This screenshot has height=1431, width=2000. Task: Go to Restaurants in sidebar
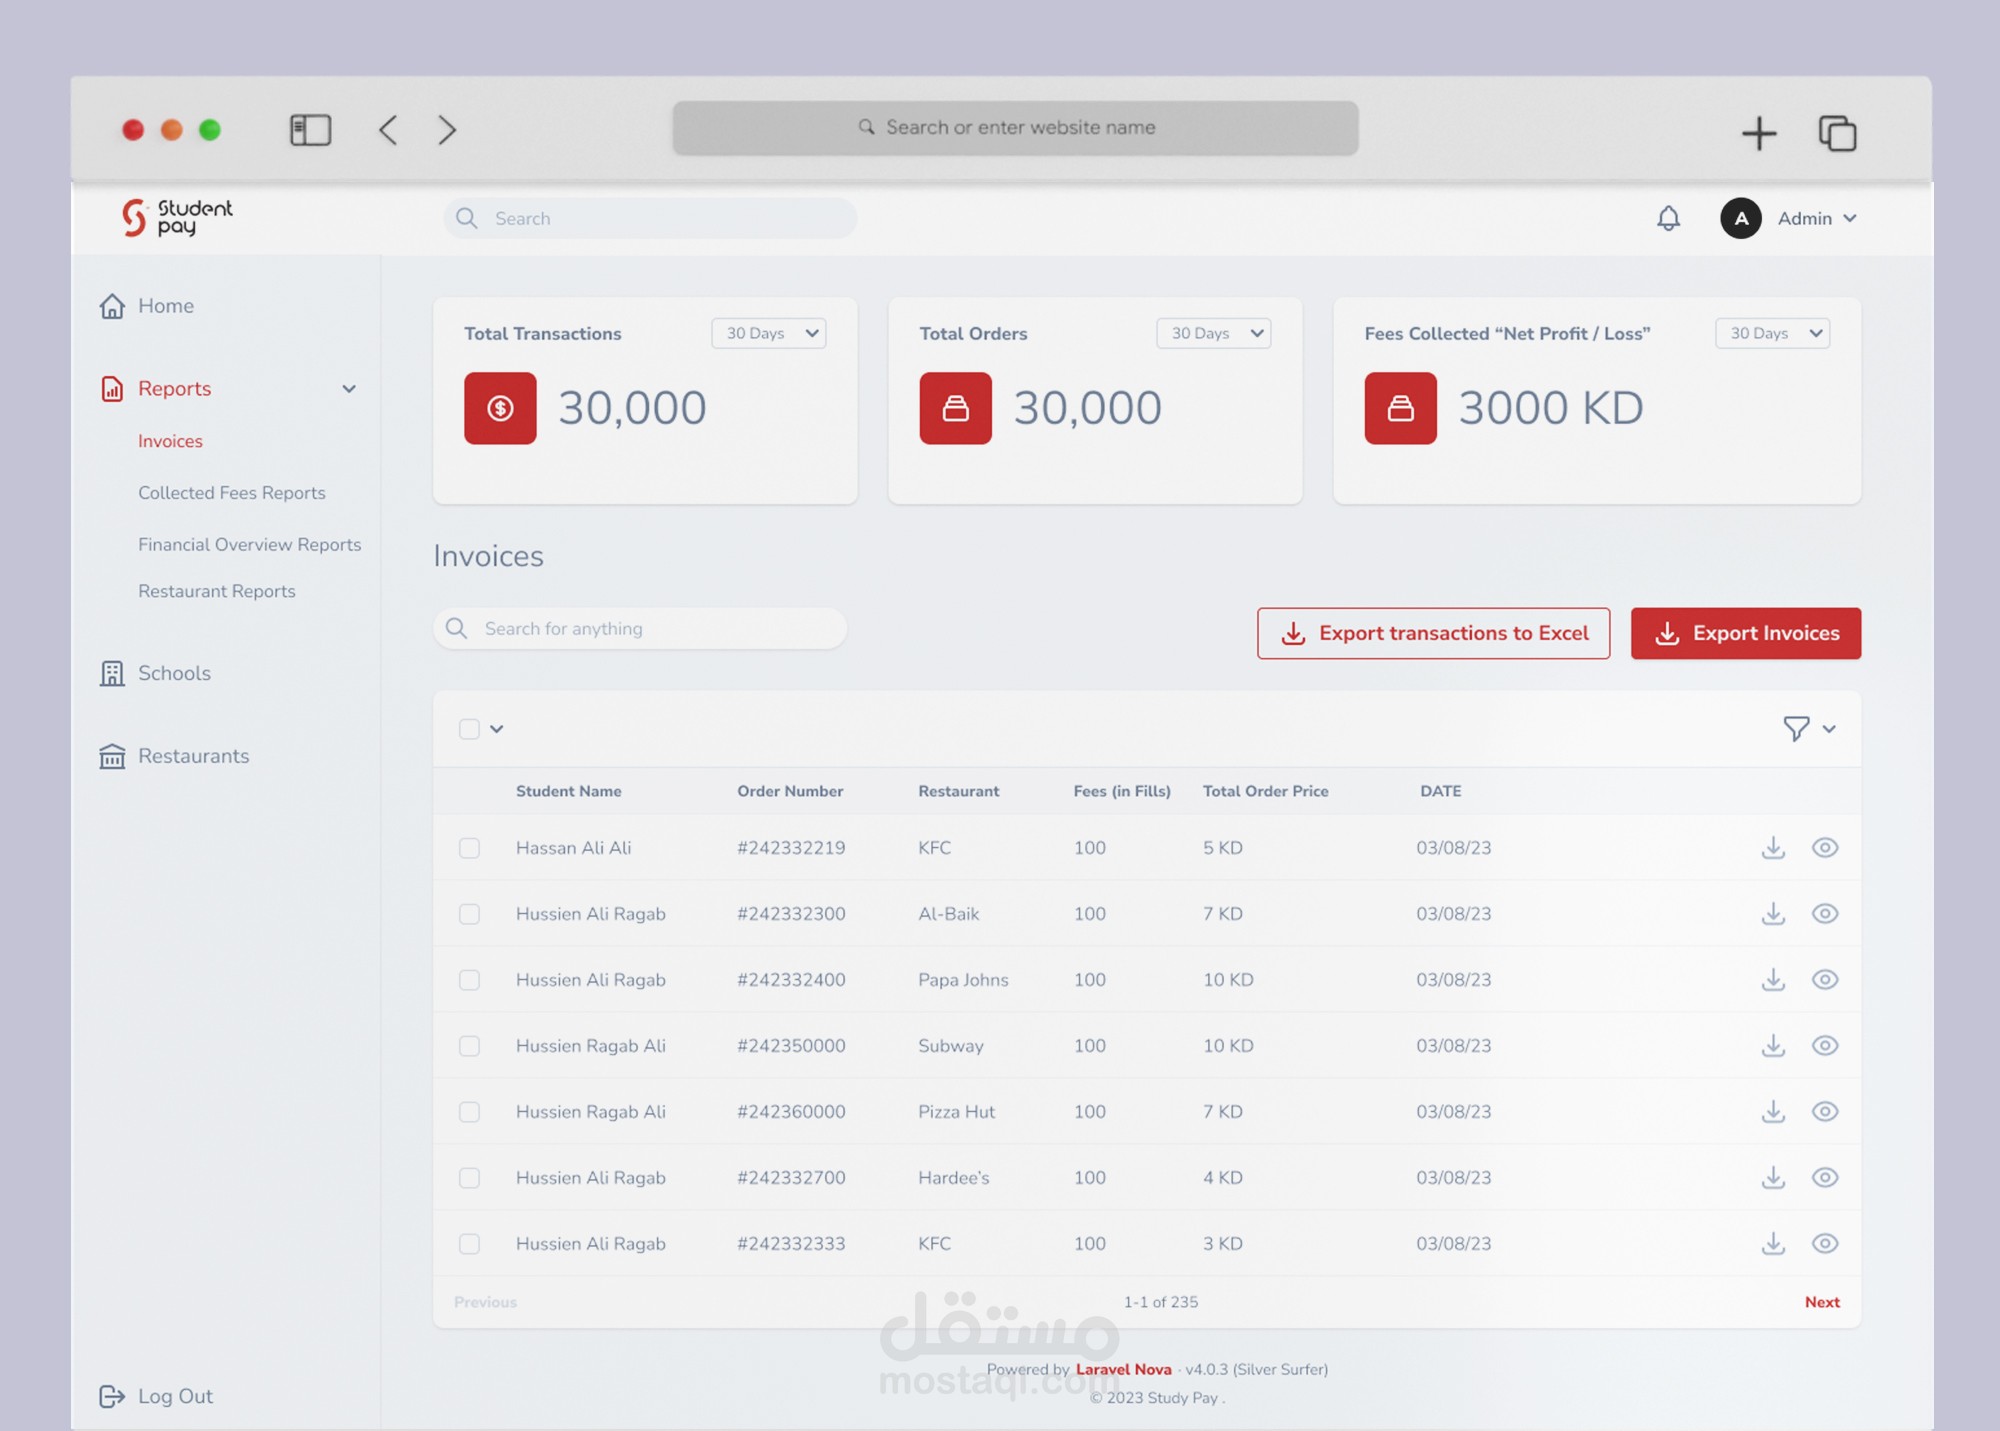click(193, 756)
